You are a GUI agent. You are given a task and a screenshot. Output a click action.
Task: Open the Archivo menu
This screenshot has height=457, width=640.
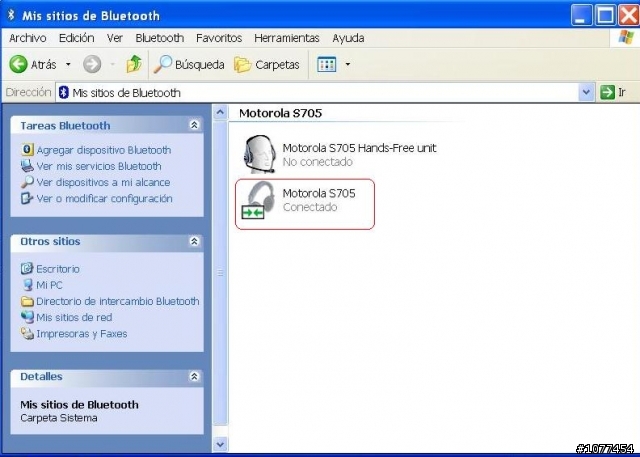point(27,38)
